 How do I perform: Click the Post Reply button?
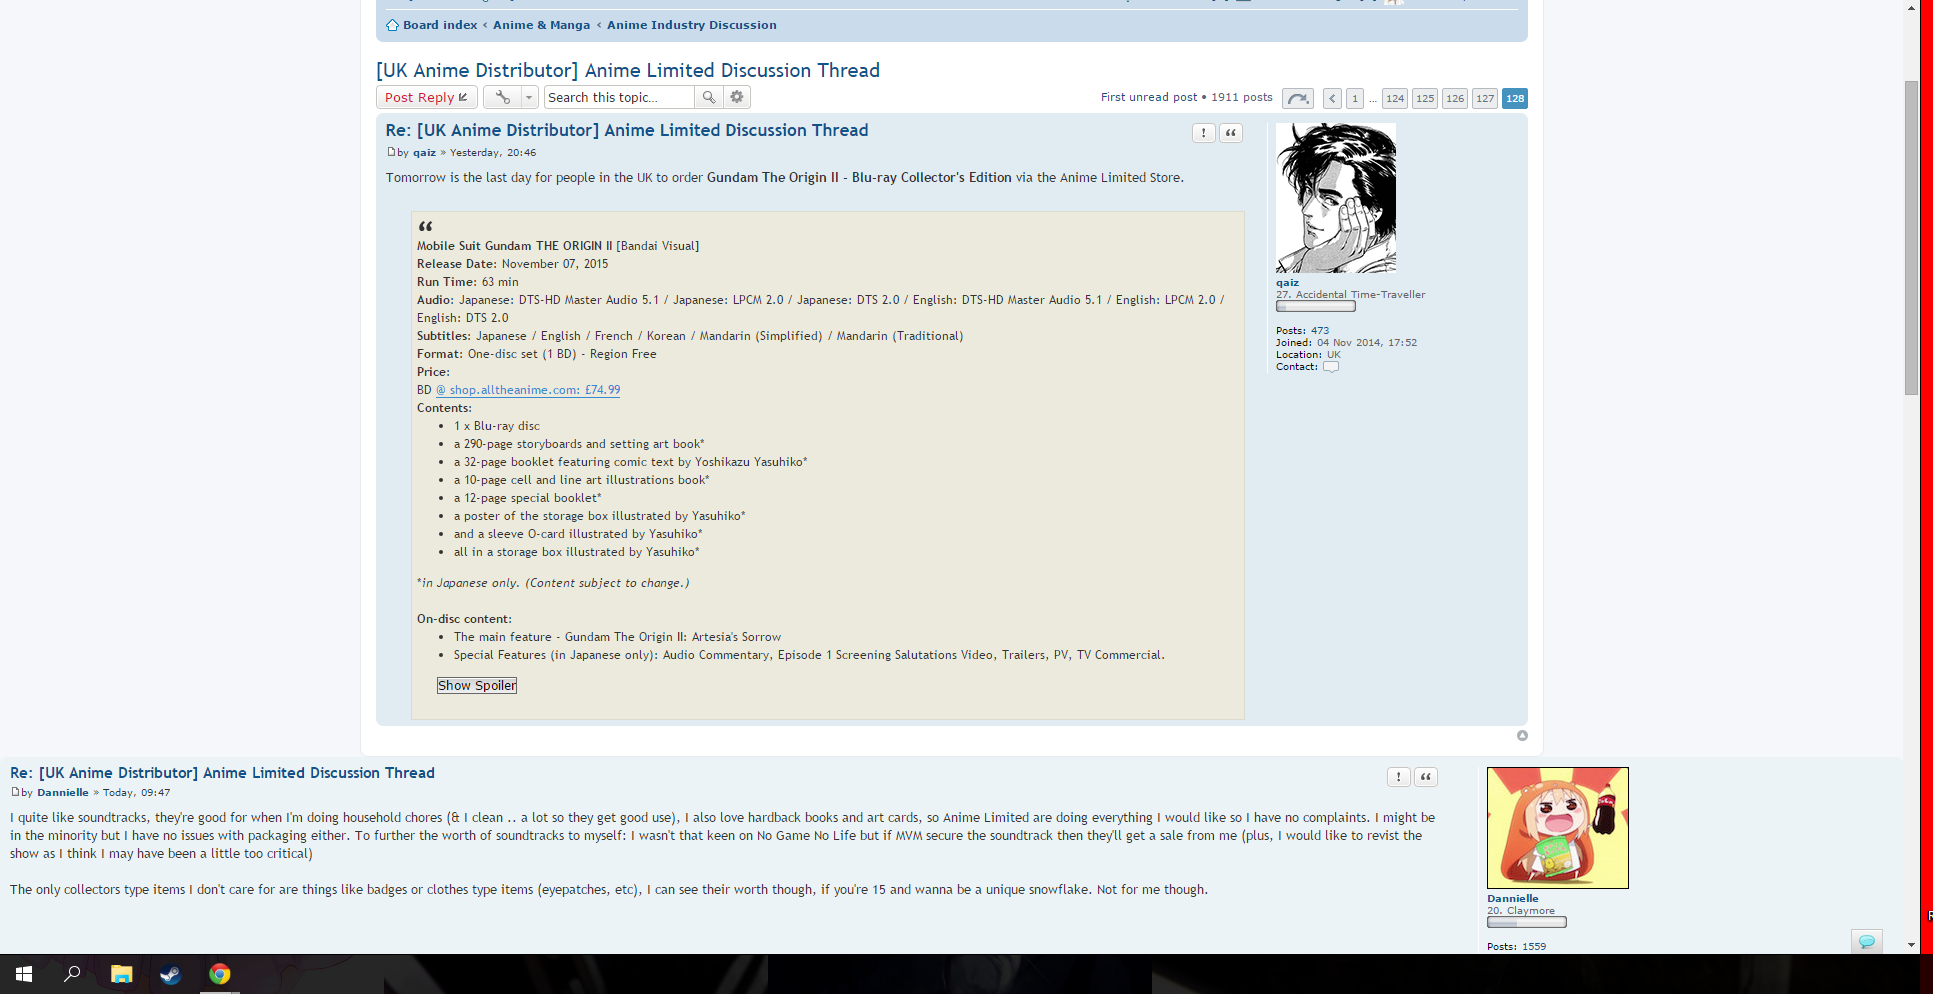[426, 97]
